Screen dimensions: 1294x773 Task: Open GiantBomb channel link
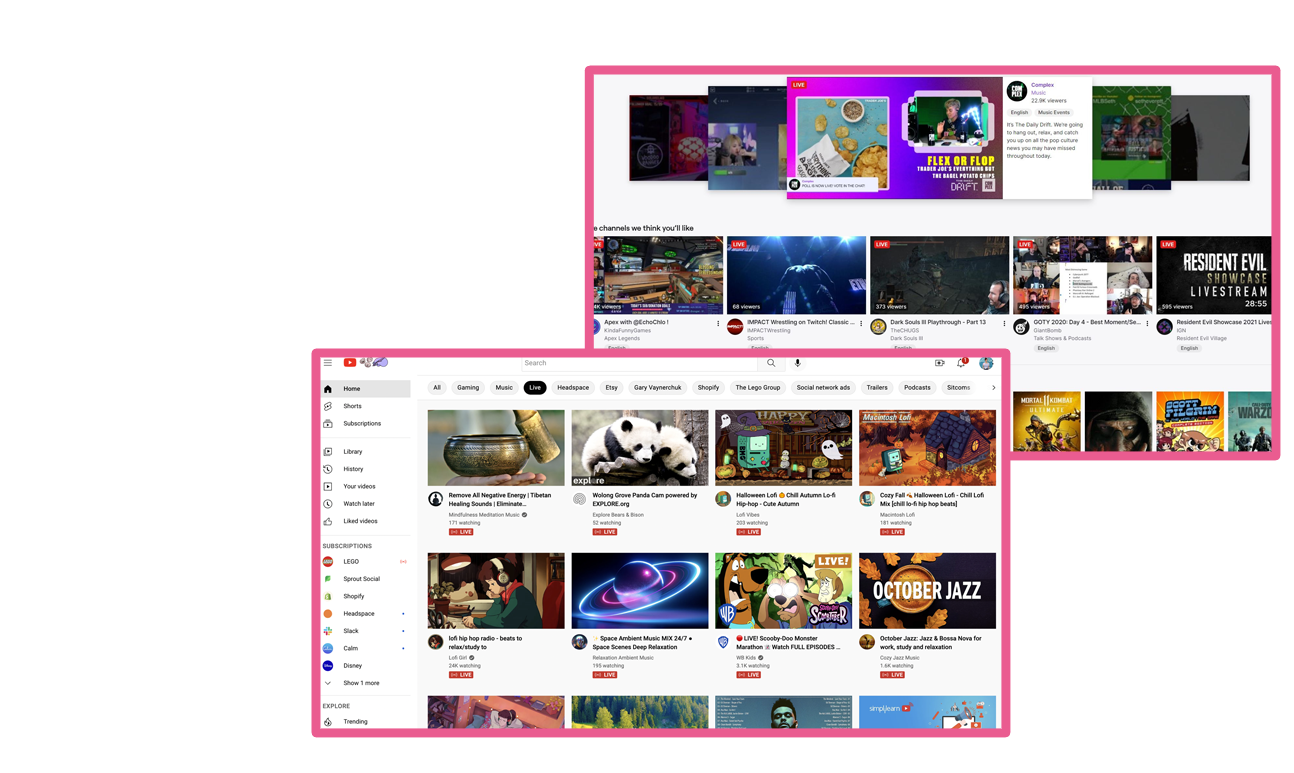point(1049,330)
